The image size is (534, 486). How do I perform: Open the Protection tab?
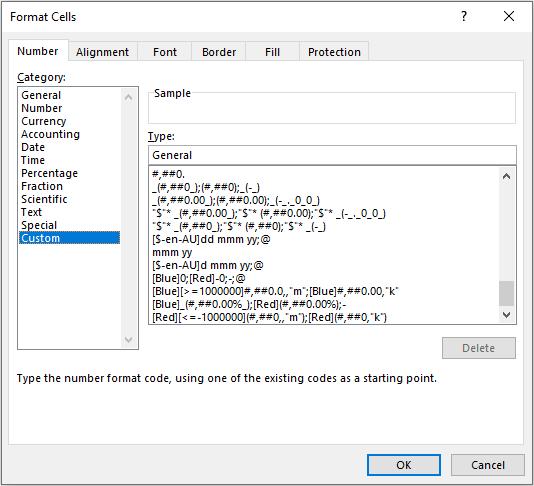pyautogui.click(x=334, y=52)
